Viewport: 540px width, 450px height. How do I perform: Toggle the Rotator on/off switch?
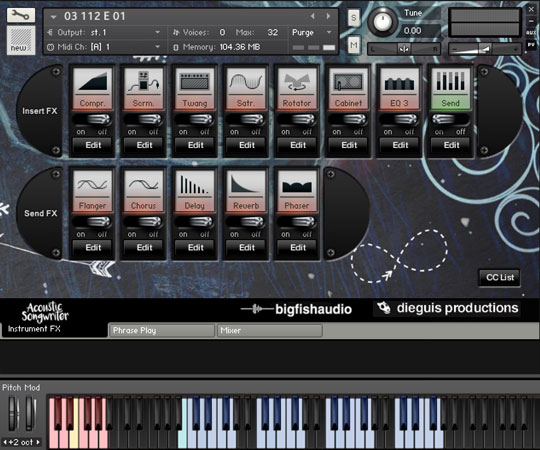click(297, 120)
